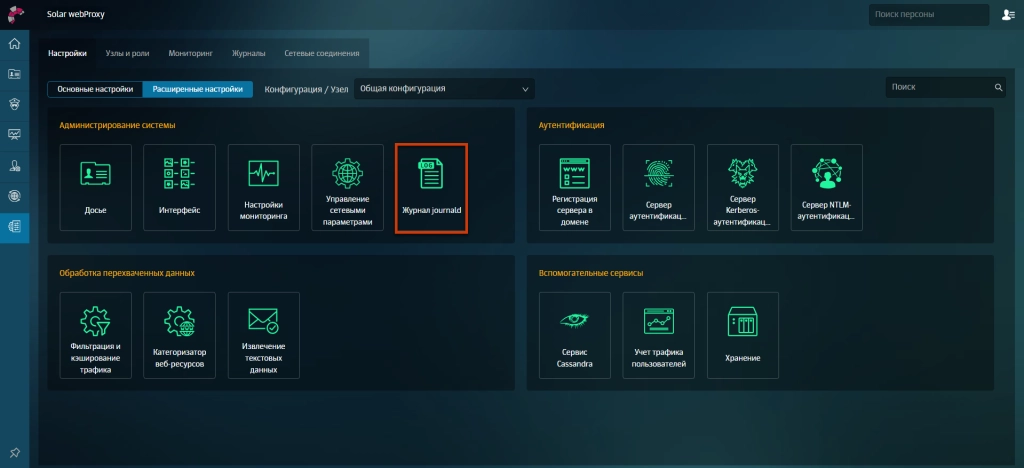Image resolution: width=1024 pixels, height=468 pixels.
Task: Open the Сервер Kerberos-аутентификации tile
Action: (x=743, y=187)
